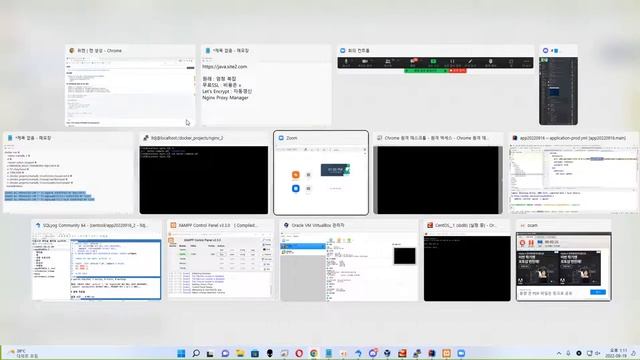Open the XAMPP orange taskbar icon
Image resolution: width=640 pixels, height=360 pixels.
pyautogui.click(x=447, y=353)
